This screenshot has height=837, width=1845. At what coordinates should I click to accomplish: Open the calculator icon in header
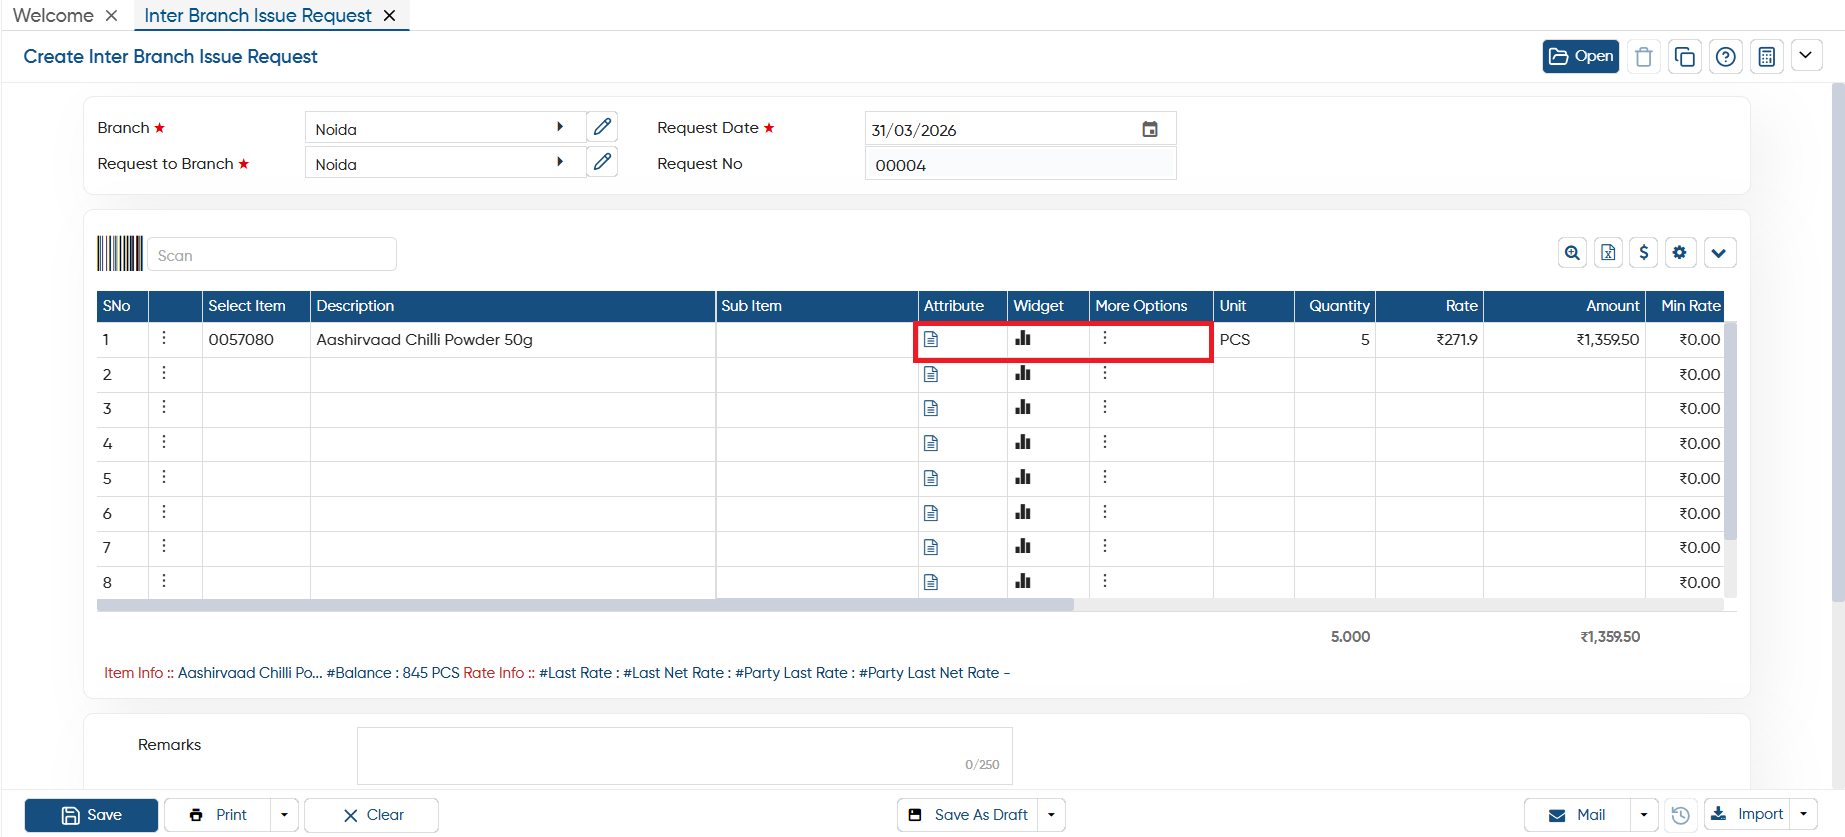(x=1767, y=57)
